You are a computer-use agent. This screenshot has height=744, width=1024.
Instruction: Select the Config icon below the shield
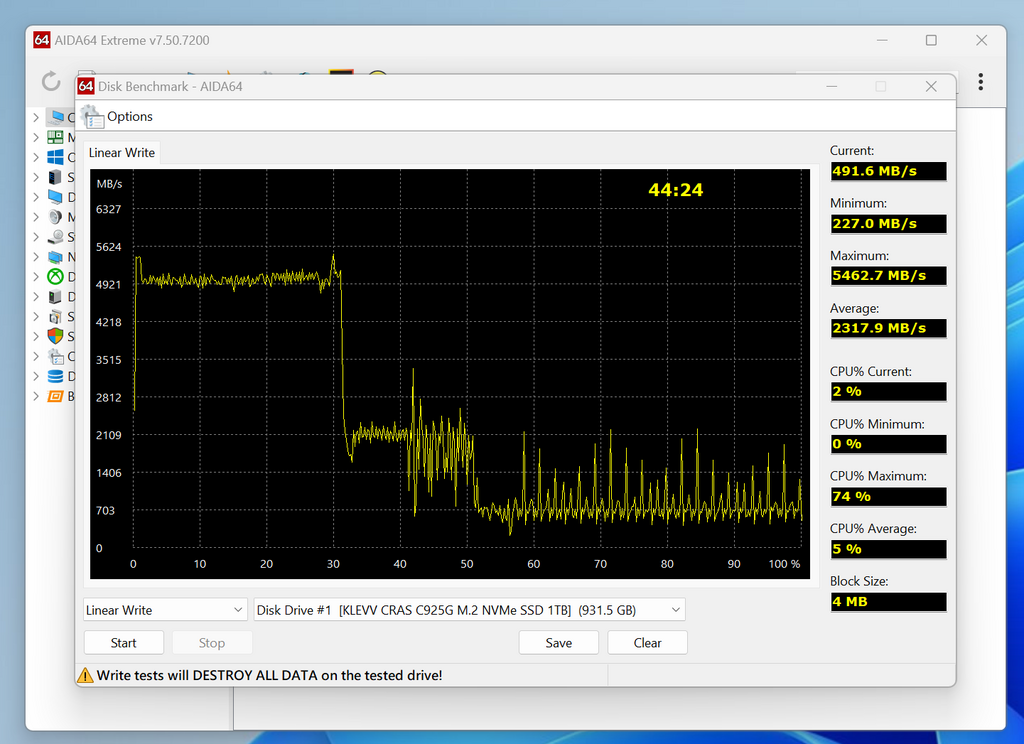[56, 357]
